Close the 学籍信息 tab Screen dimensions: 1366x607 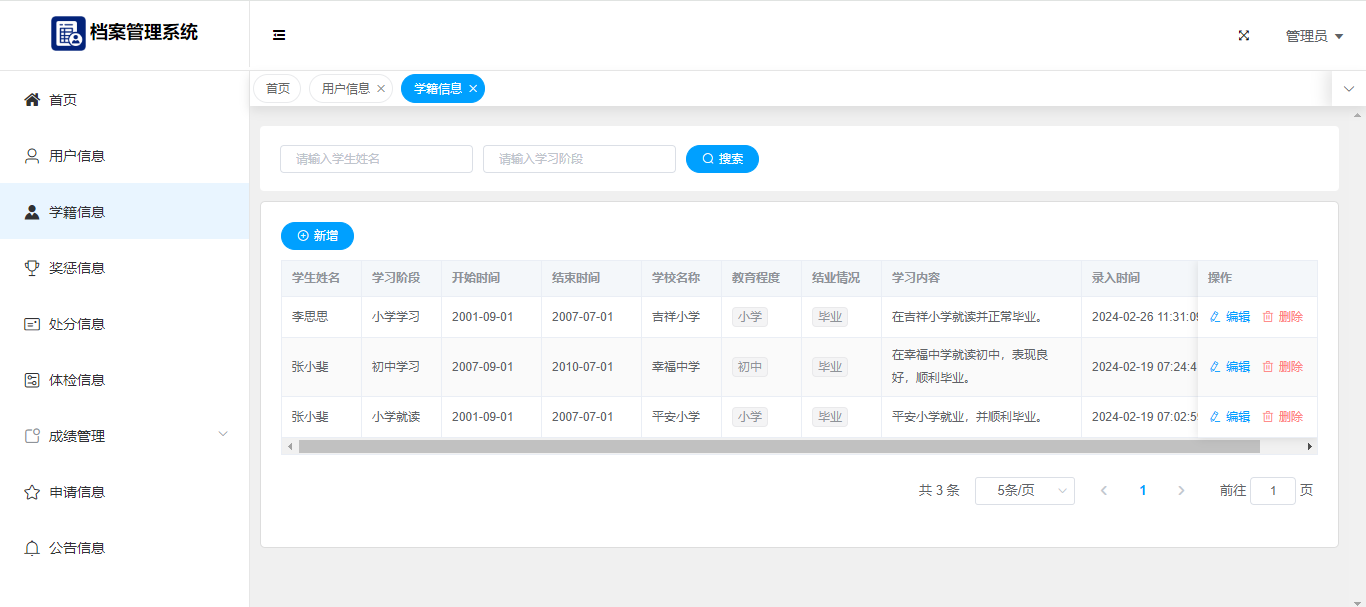click(x=473, y=89)
